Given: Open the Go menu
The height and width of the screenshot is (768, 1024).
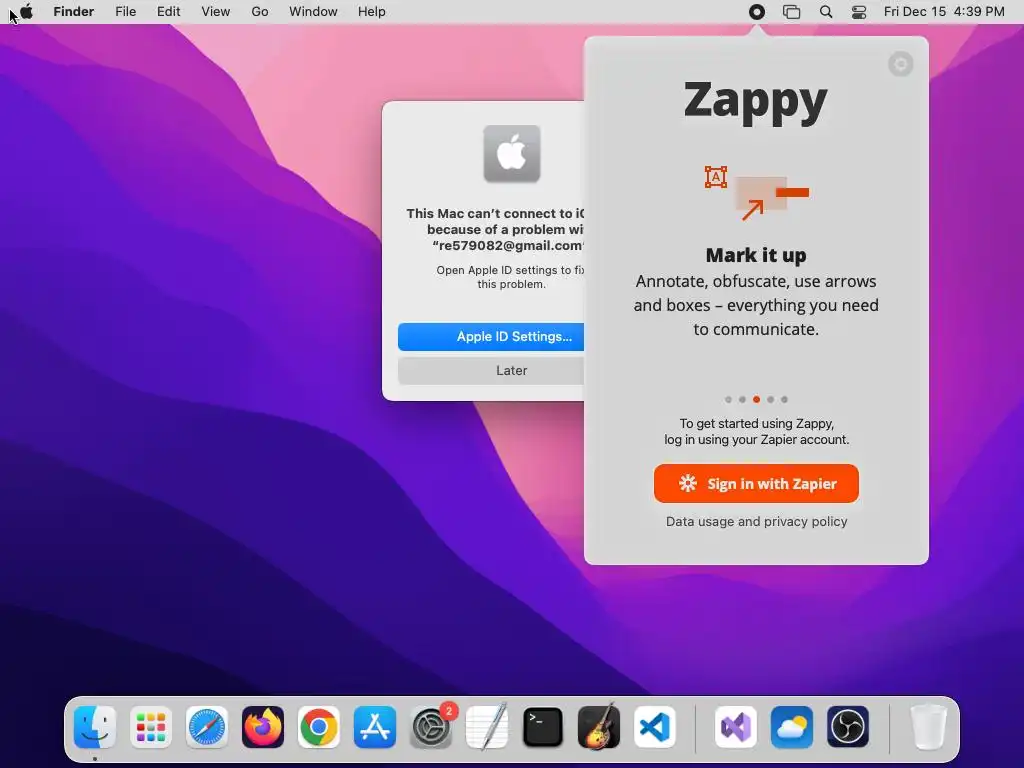Looking at the screenshot, I should point(260,12).
